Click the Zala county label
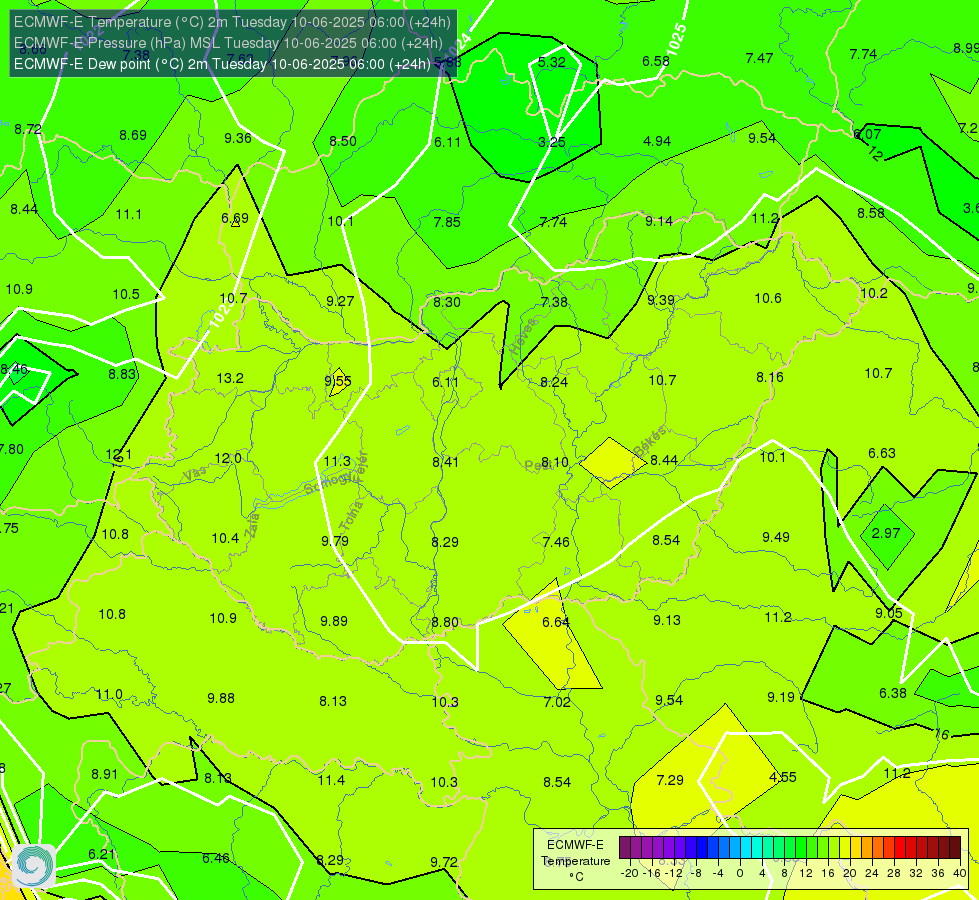Viewport: 979px width, 900px height. pos(252,525)
